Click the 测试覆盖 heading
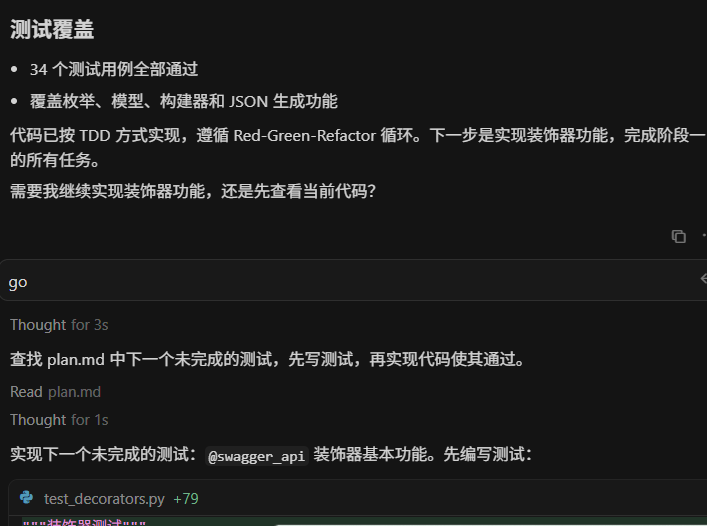This screenshot has width=707, height=526. coord(52,30)
